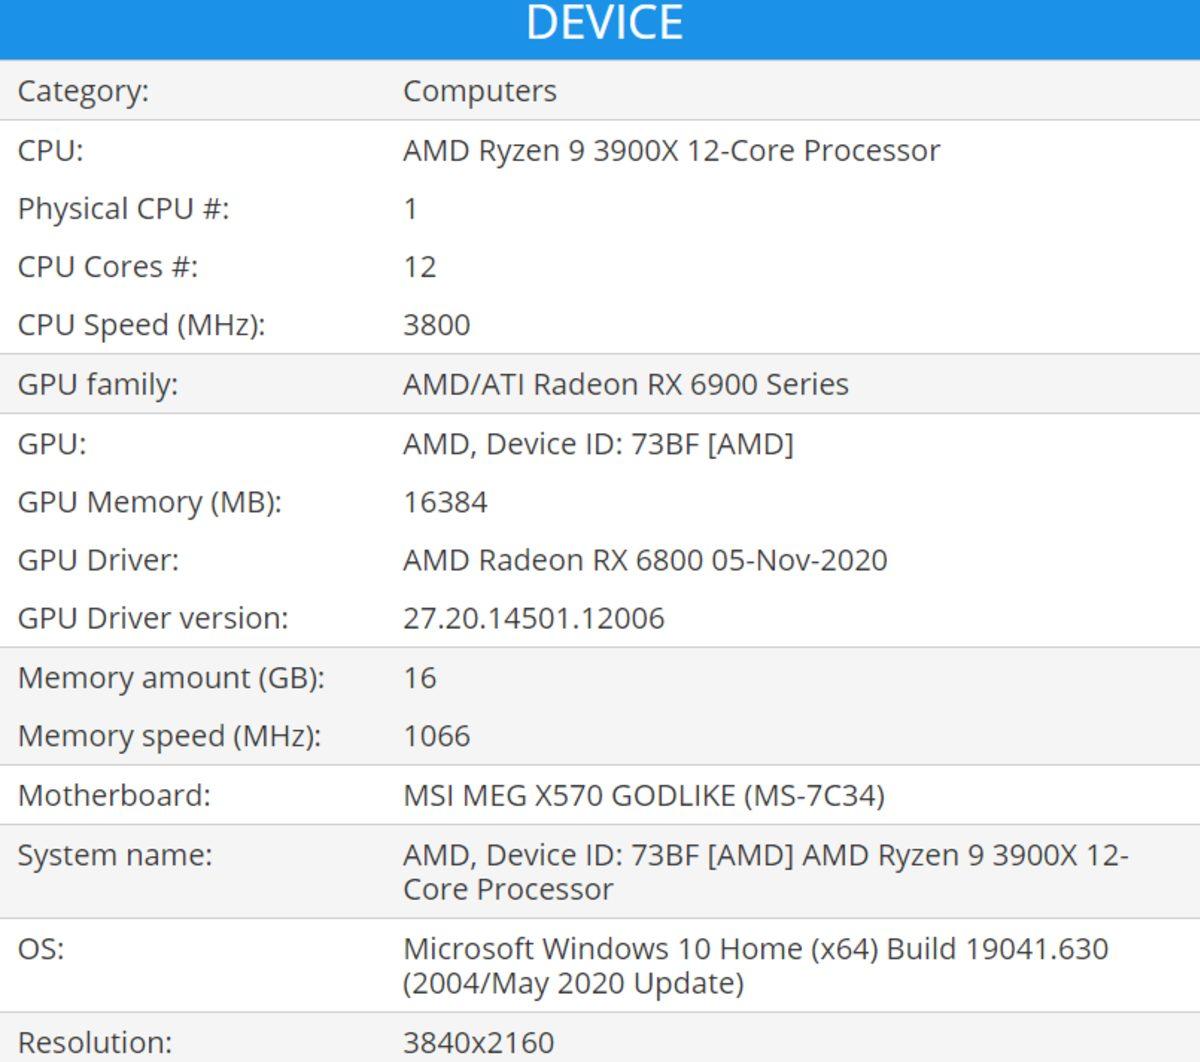Viewport: 1200px width, 1062px height.
Task: Select the GPU Driver version number
Action: point(534,618)
